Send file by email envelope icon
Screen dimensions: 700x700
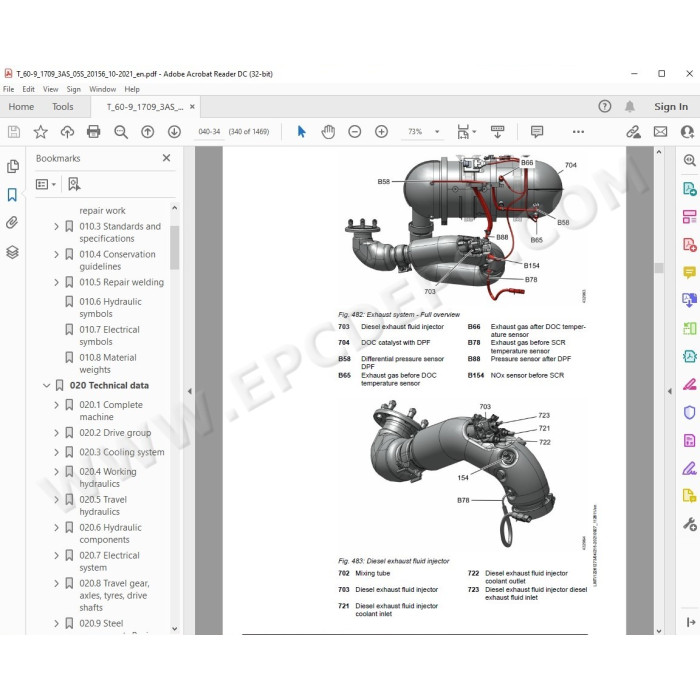(x=660, y=132)
